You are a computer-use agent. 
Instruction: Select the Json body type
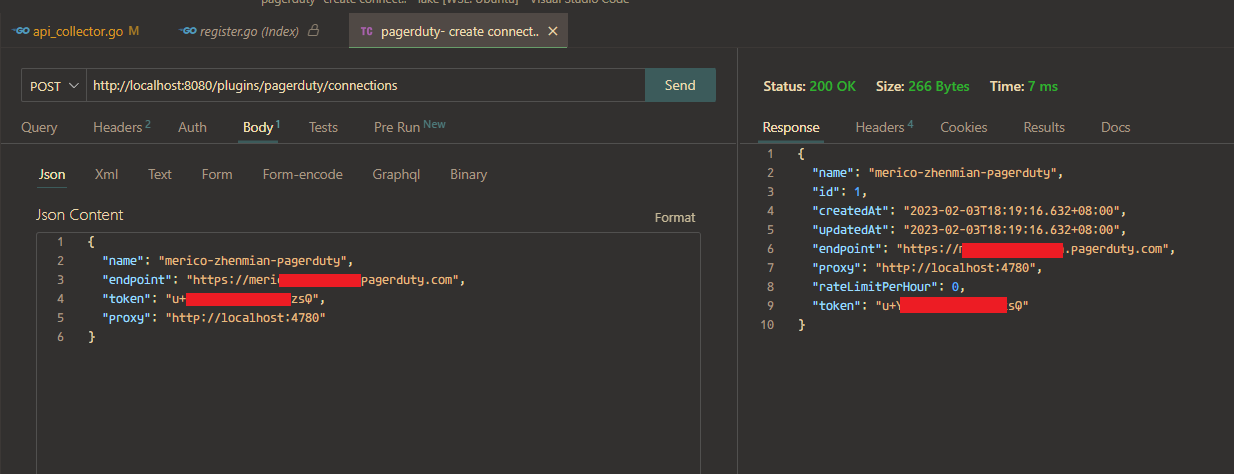click(52, 174)
